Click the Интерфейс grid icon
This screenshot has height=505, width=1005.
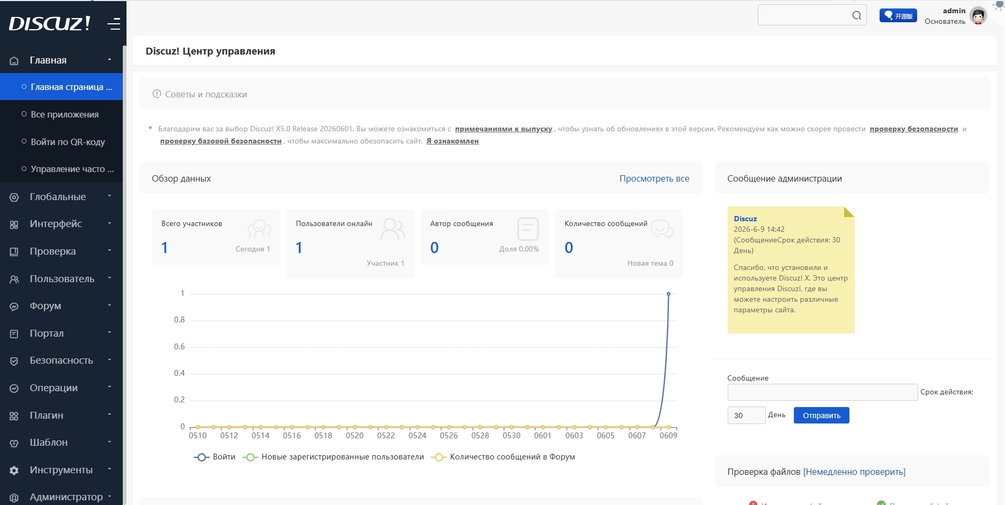[x=14, y=225]
